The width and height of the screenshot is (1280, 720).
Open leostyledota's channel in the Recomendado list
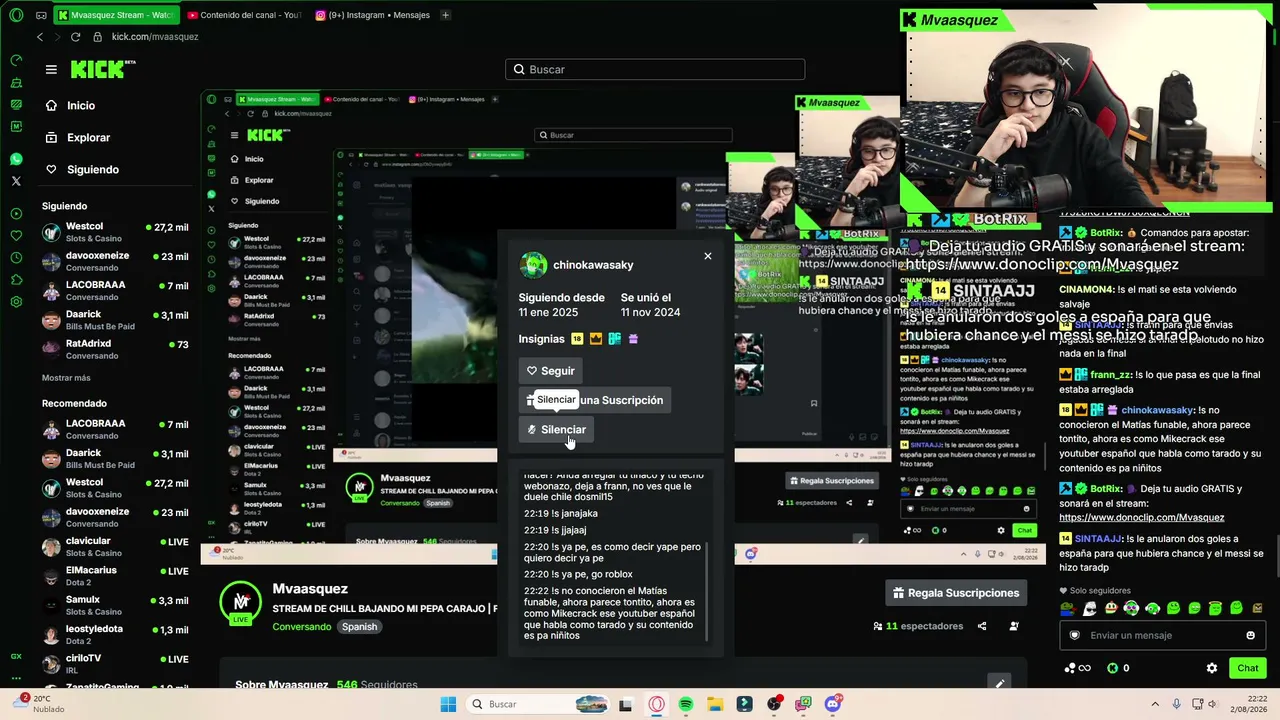[x=115, y=634]
